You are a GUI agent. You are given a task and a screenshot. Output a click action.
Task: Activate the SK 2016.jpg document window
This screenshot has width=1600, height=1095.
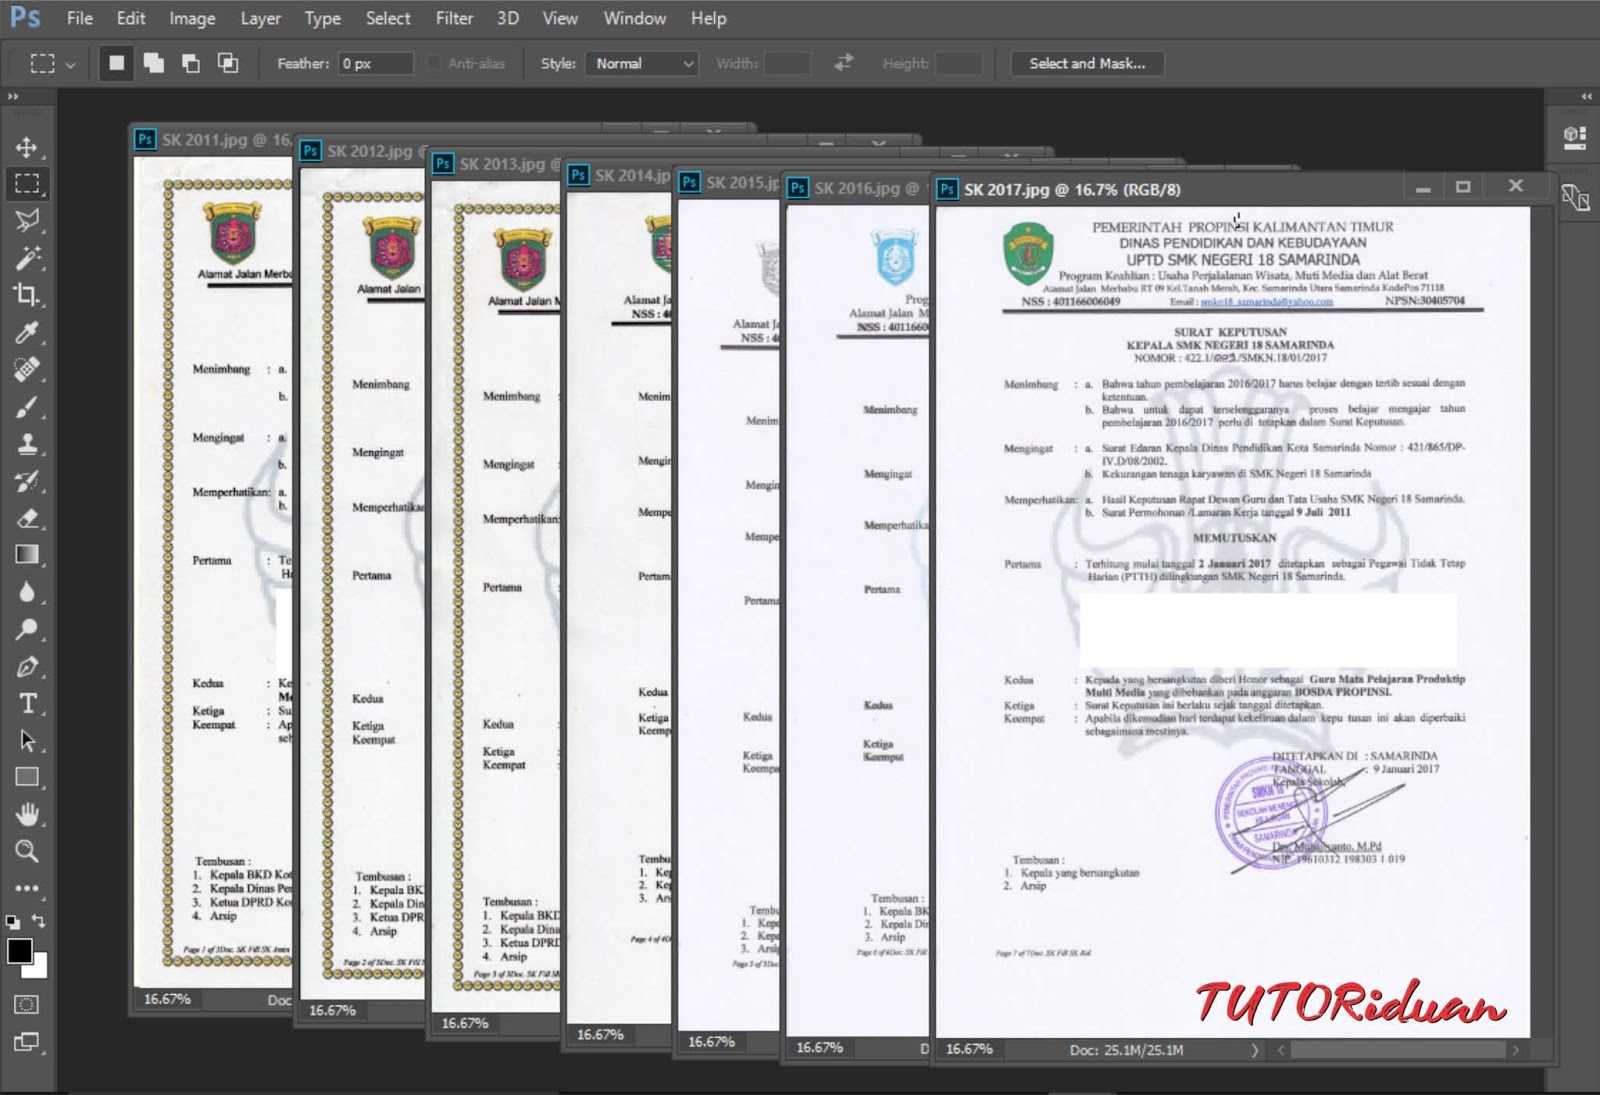(856, 188)
